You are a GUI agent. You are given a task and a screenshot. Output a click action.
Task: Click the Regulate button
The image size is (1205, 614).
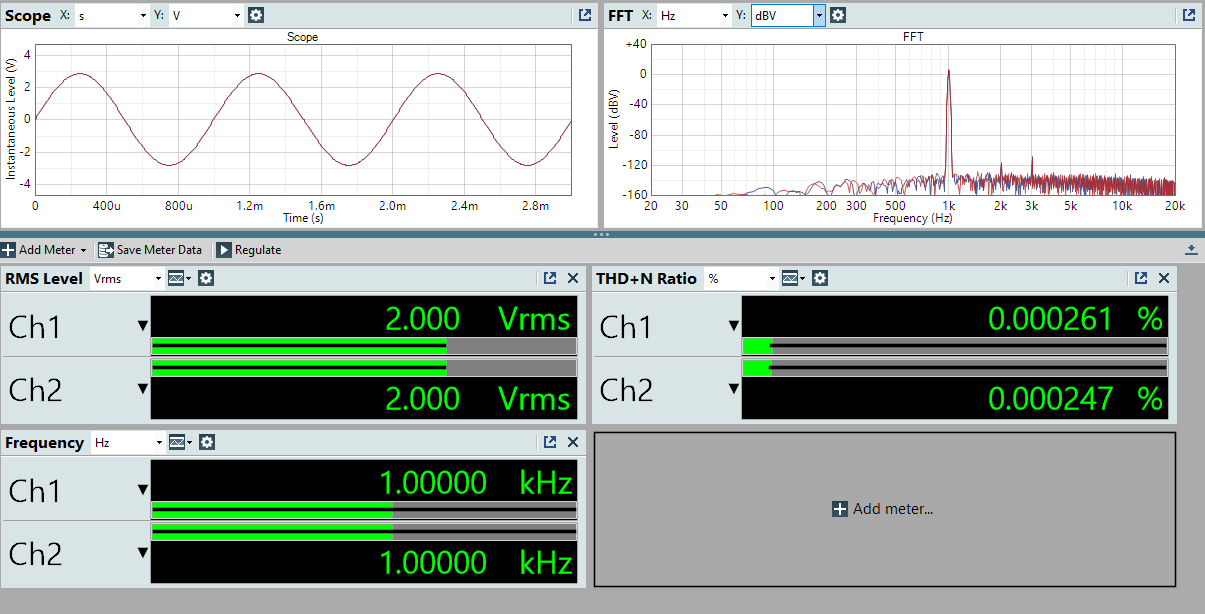[x=249, y=250]
